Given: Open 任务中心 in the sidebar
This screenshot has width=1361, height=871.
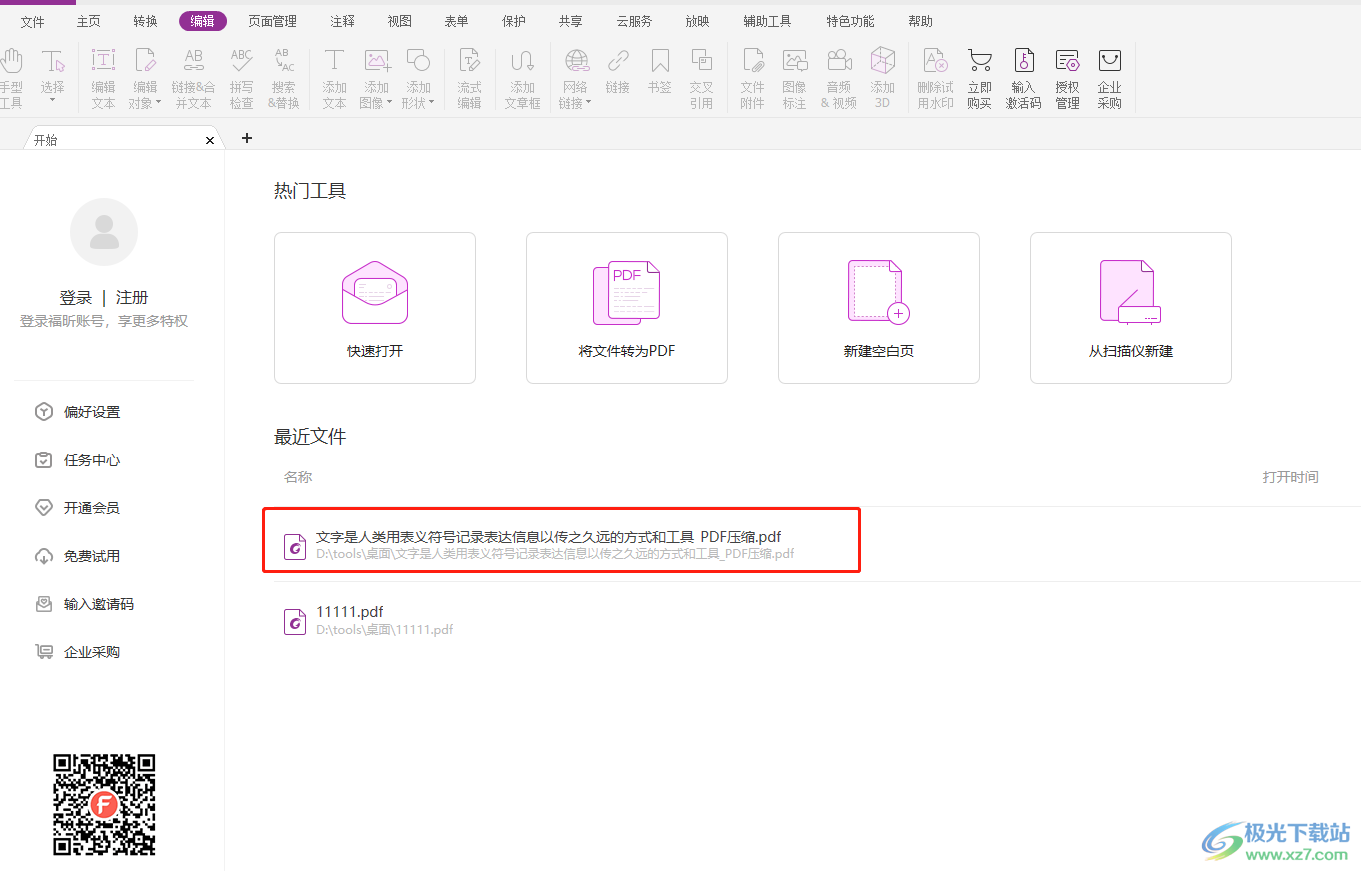Looking at the screenshot, I should pos(78,460).
